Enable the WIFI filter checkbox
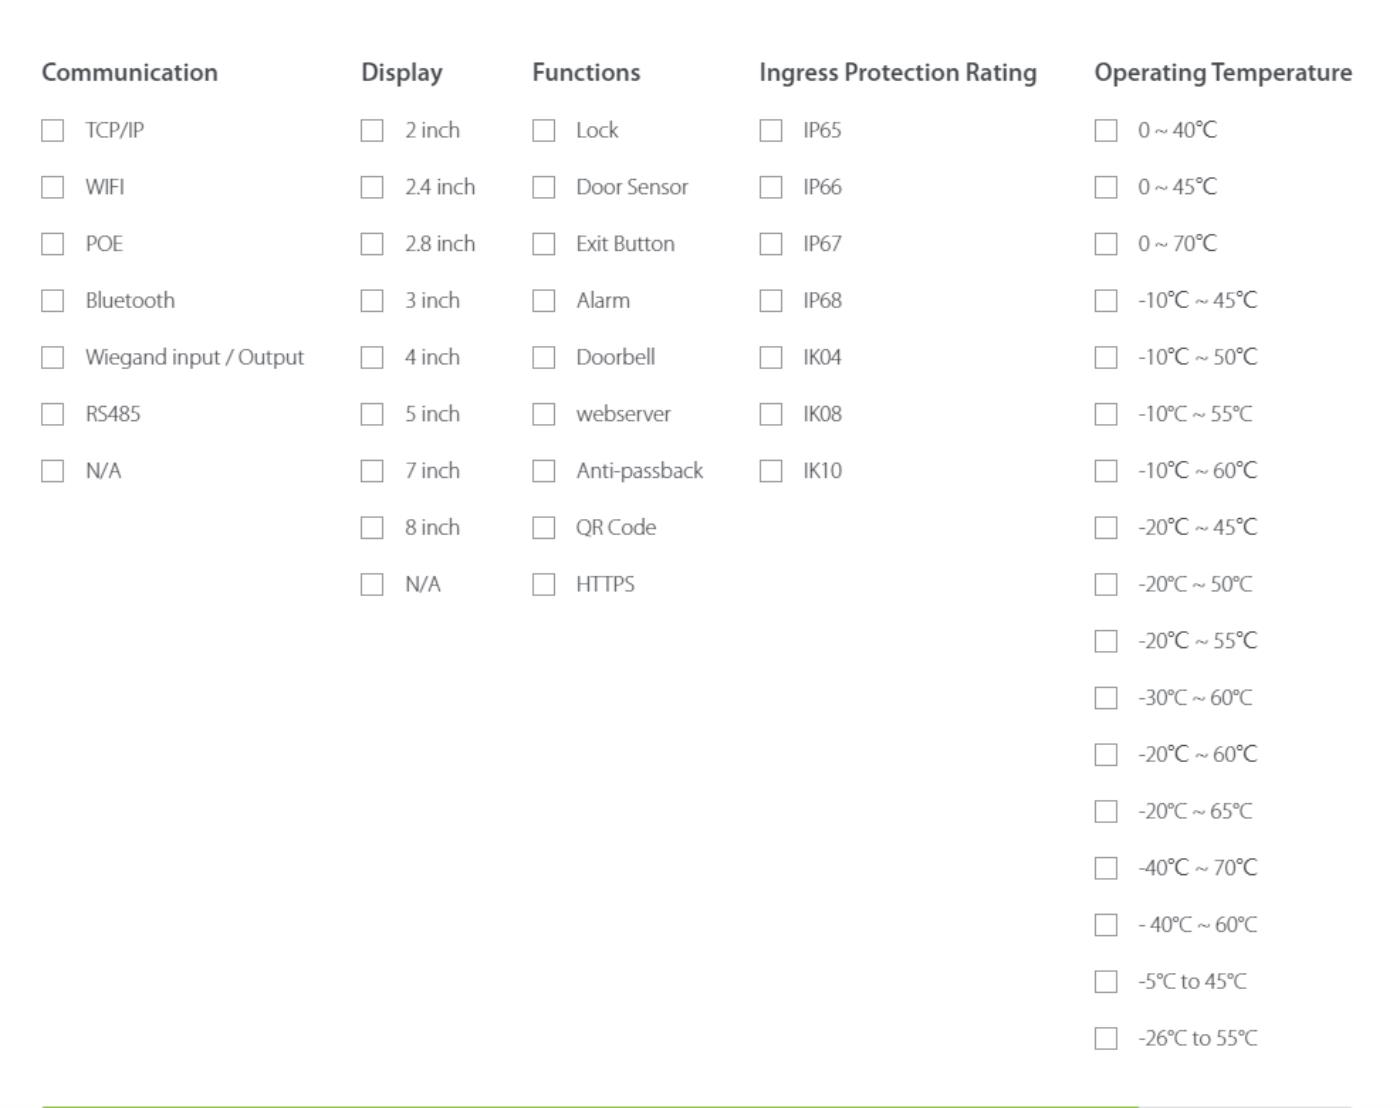Image resolution: width=1400 pixels, height=1108 pixels. 53,188
